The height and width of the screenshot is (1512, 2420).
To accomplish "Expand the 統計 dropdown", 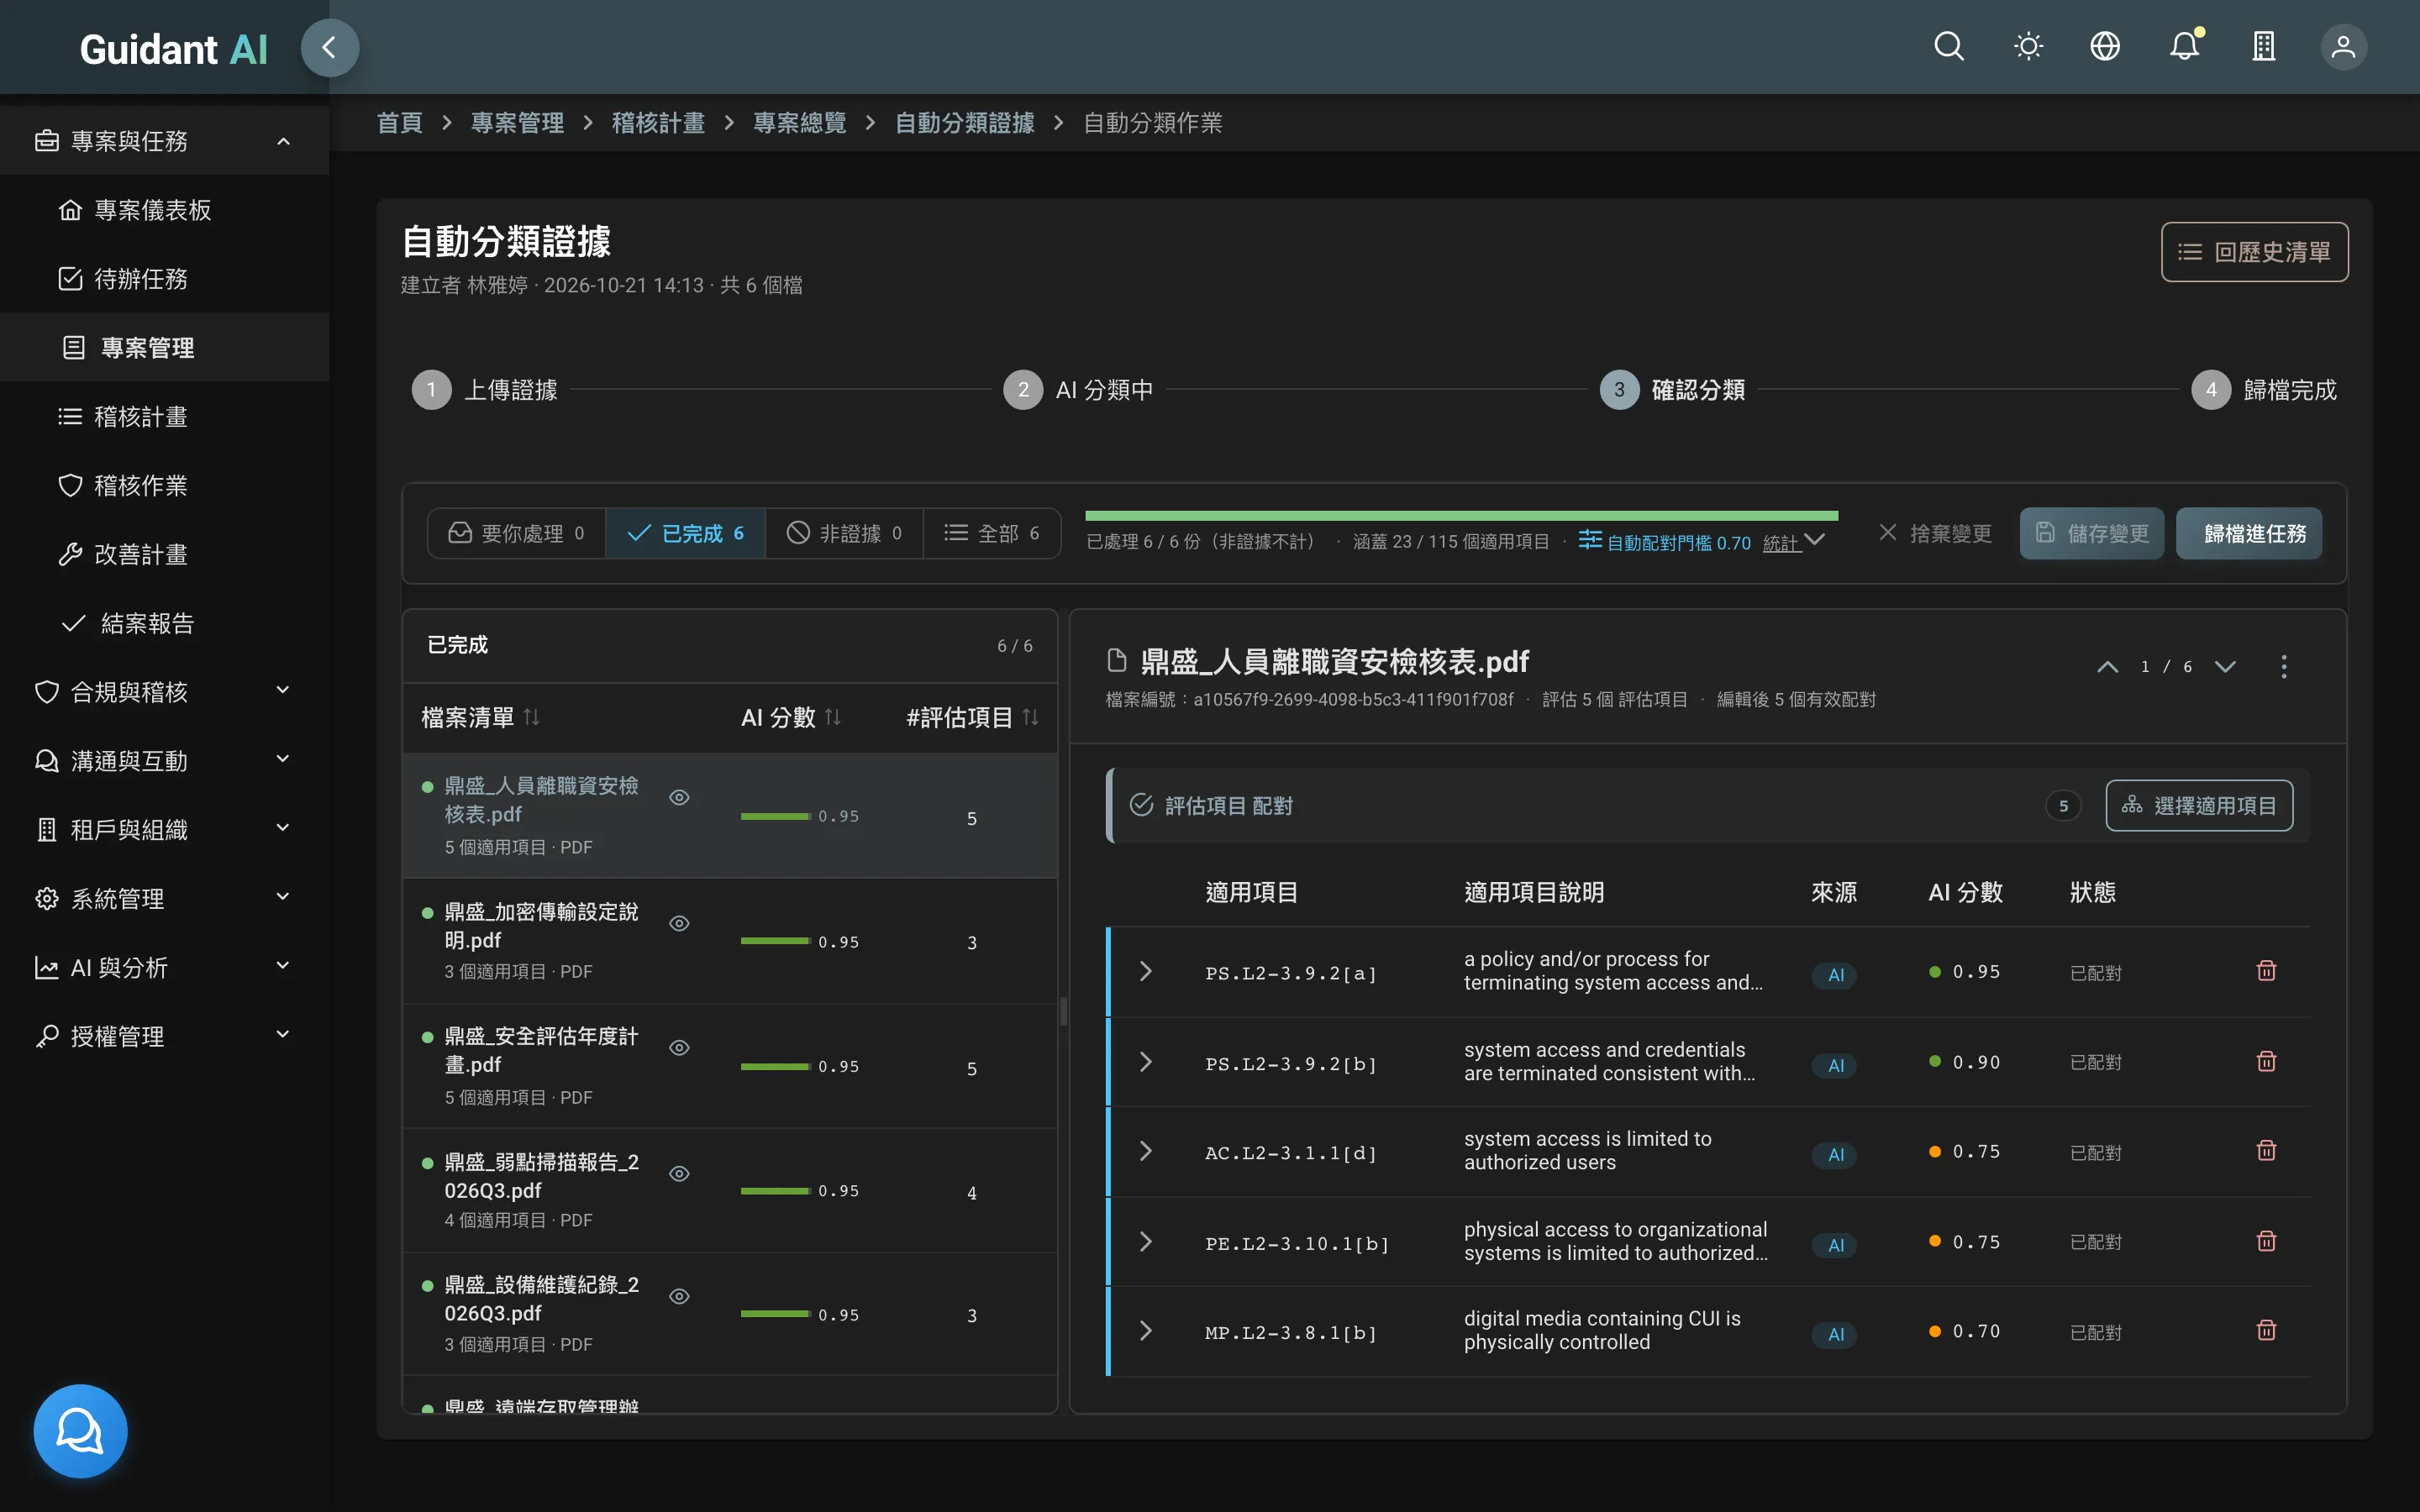I will (1795, 542).
